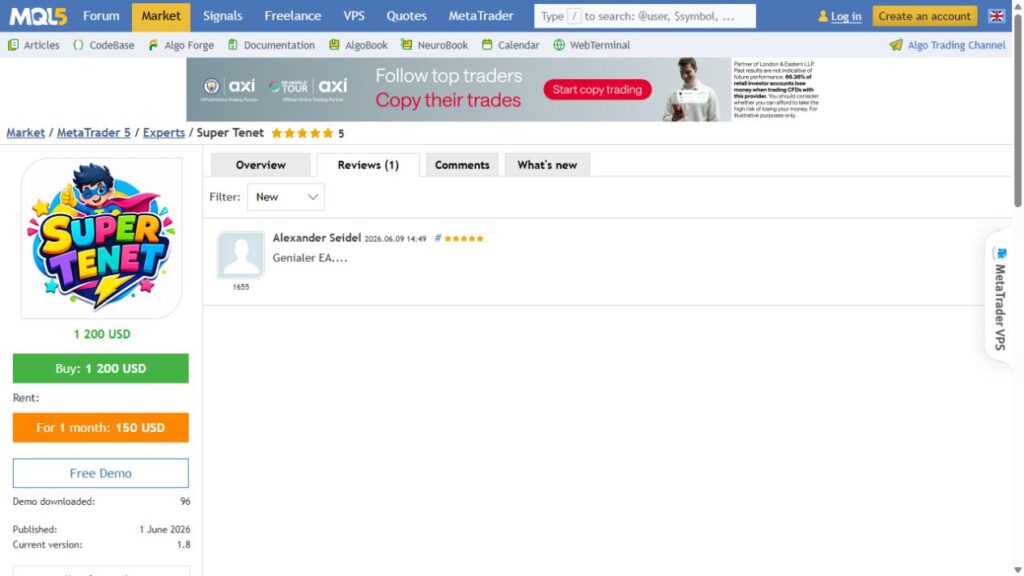
Task: Follow the Market breadcrumb link
Action: pos(25,133)
